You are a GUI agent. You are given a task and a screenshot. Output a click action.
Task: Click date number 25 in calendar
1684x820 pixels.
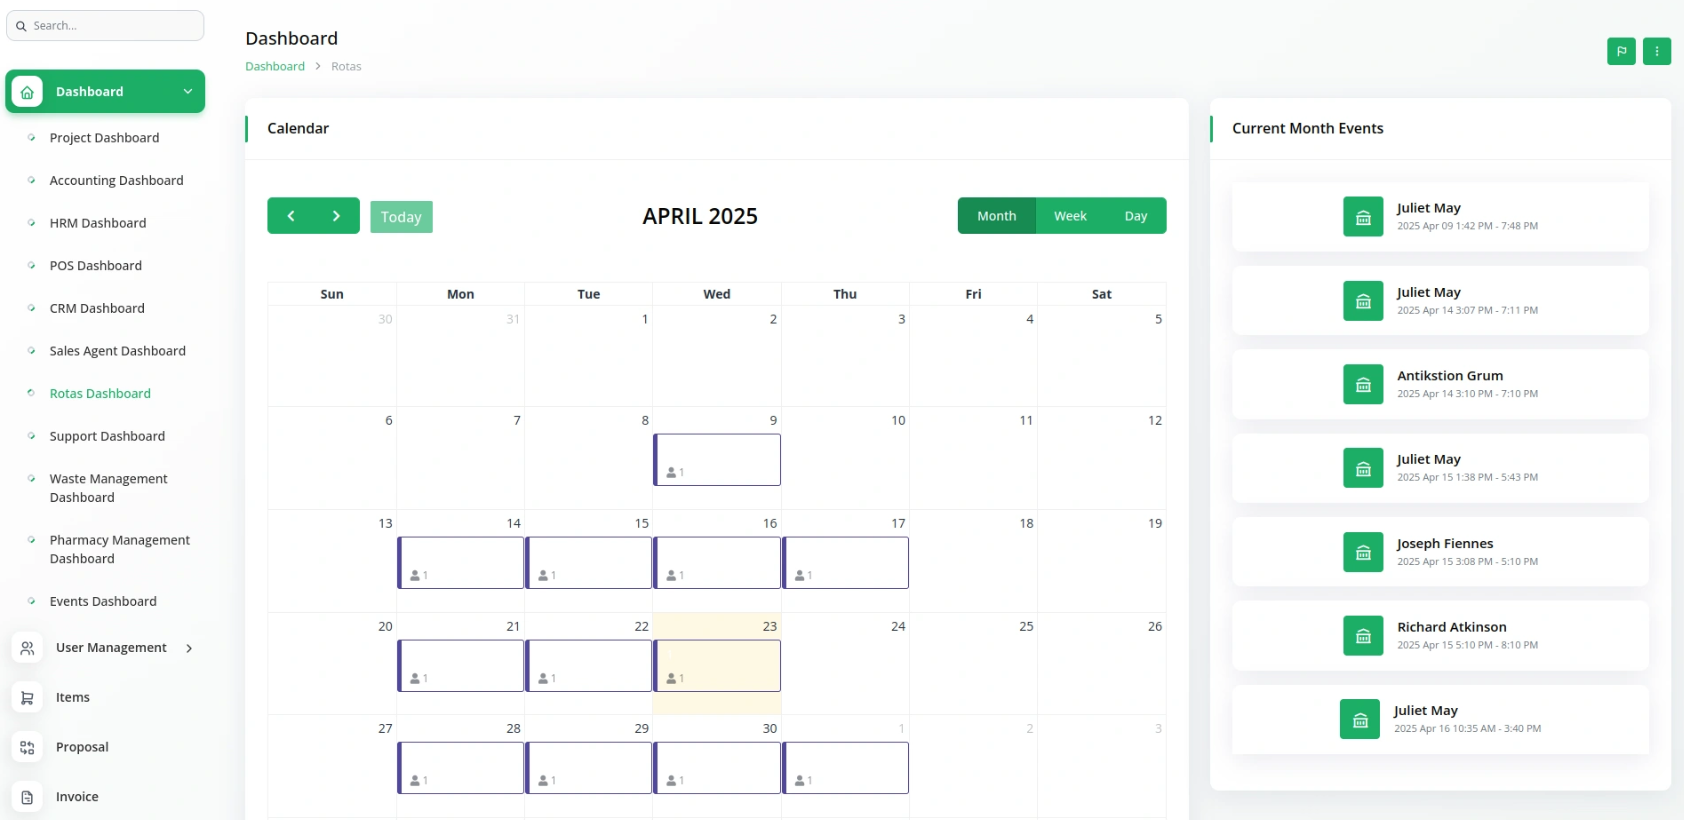1026,627
